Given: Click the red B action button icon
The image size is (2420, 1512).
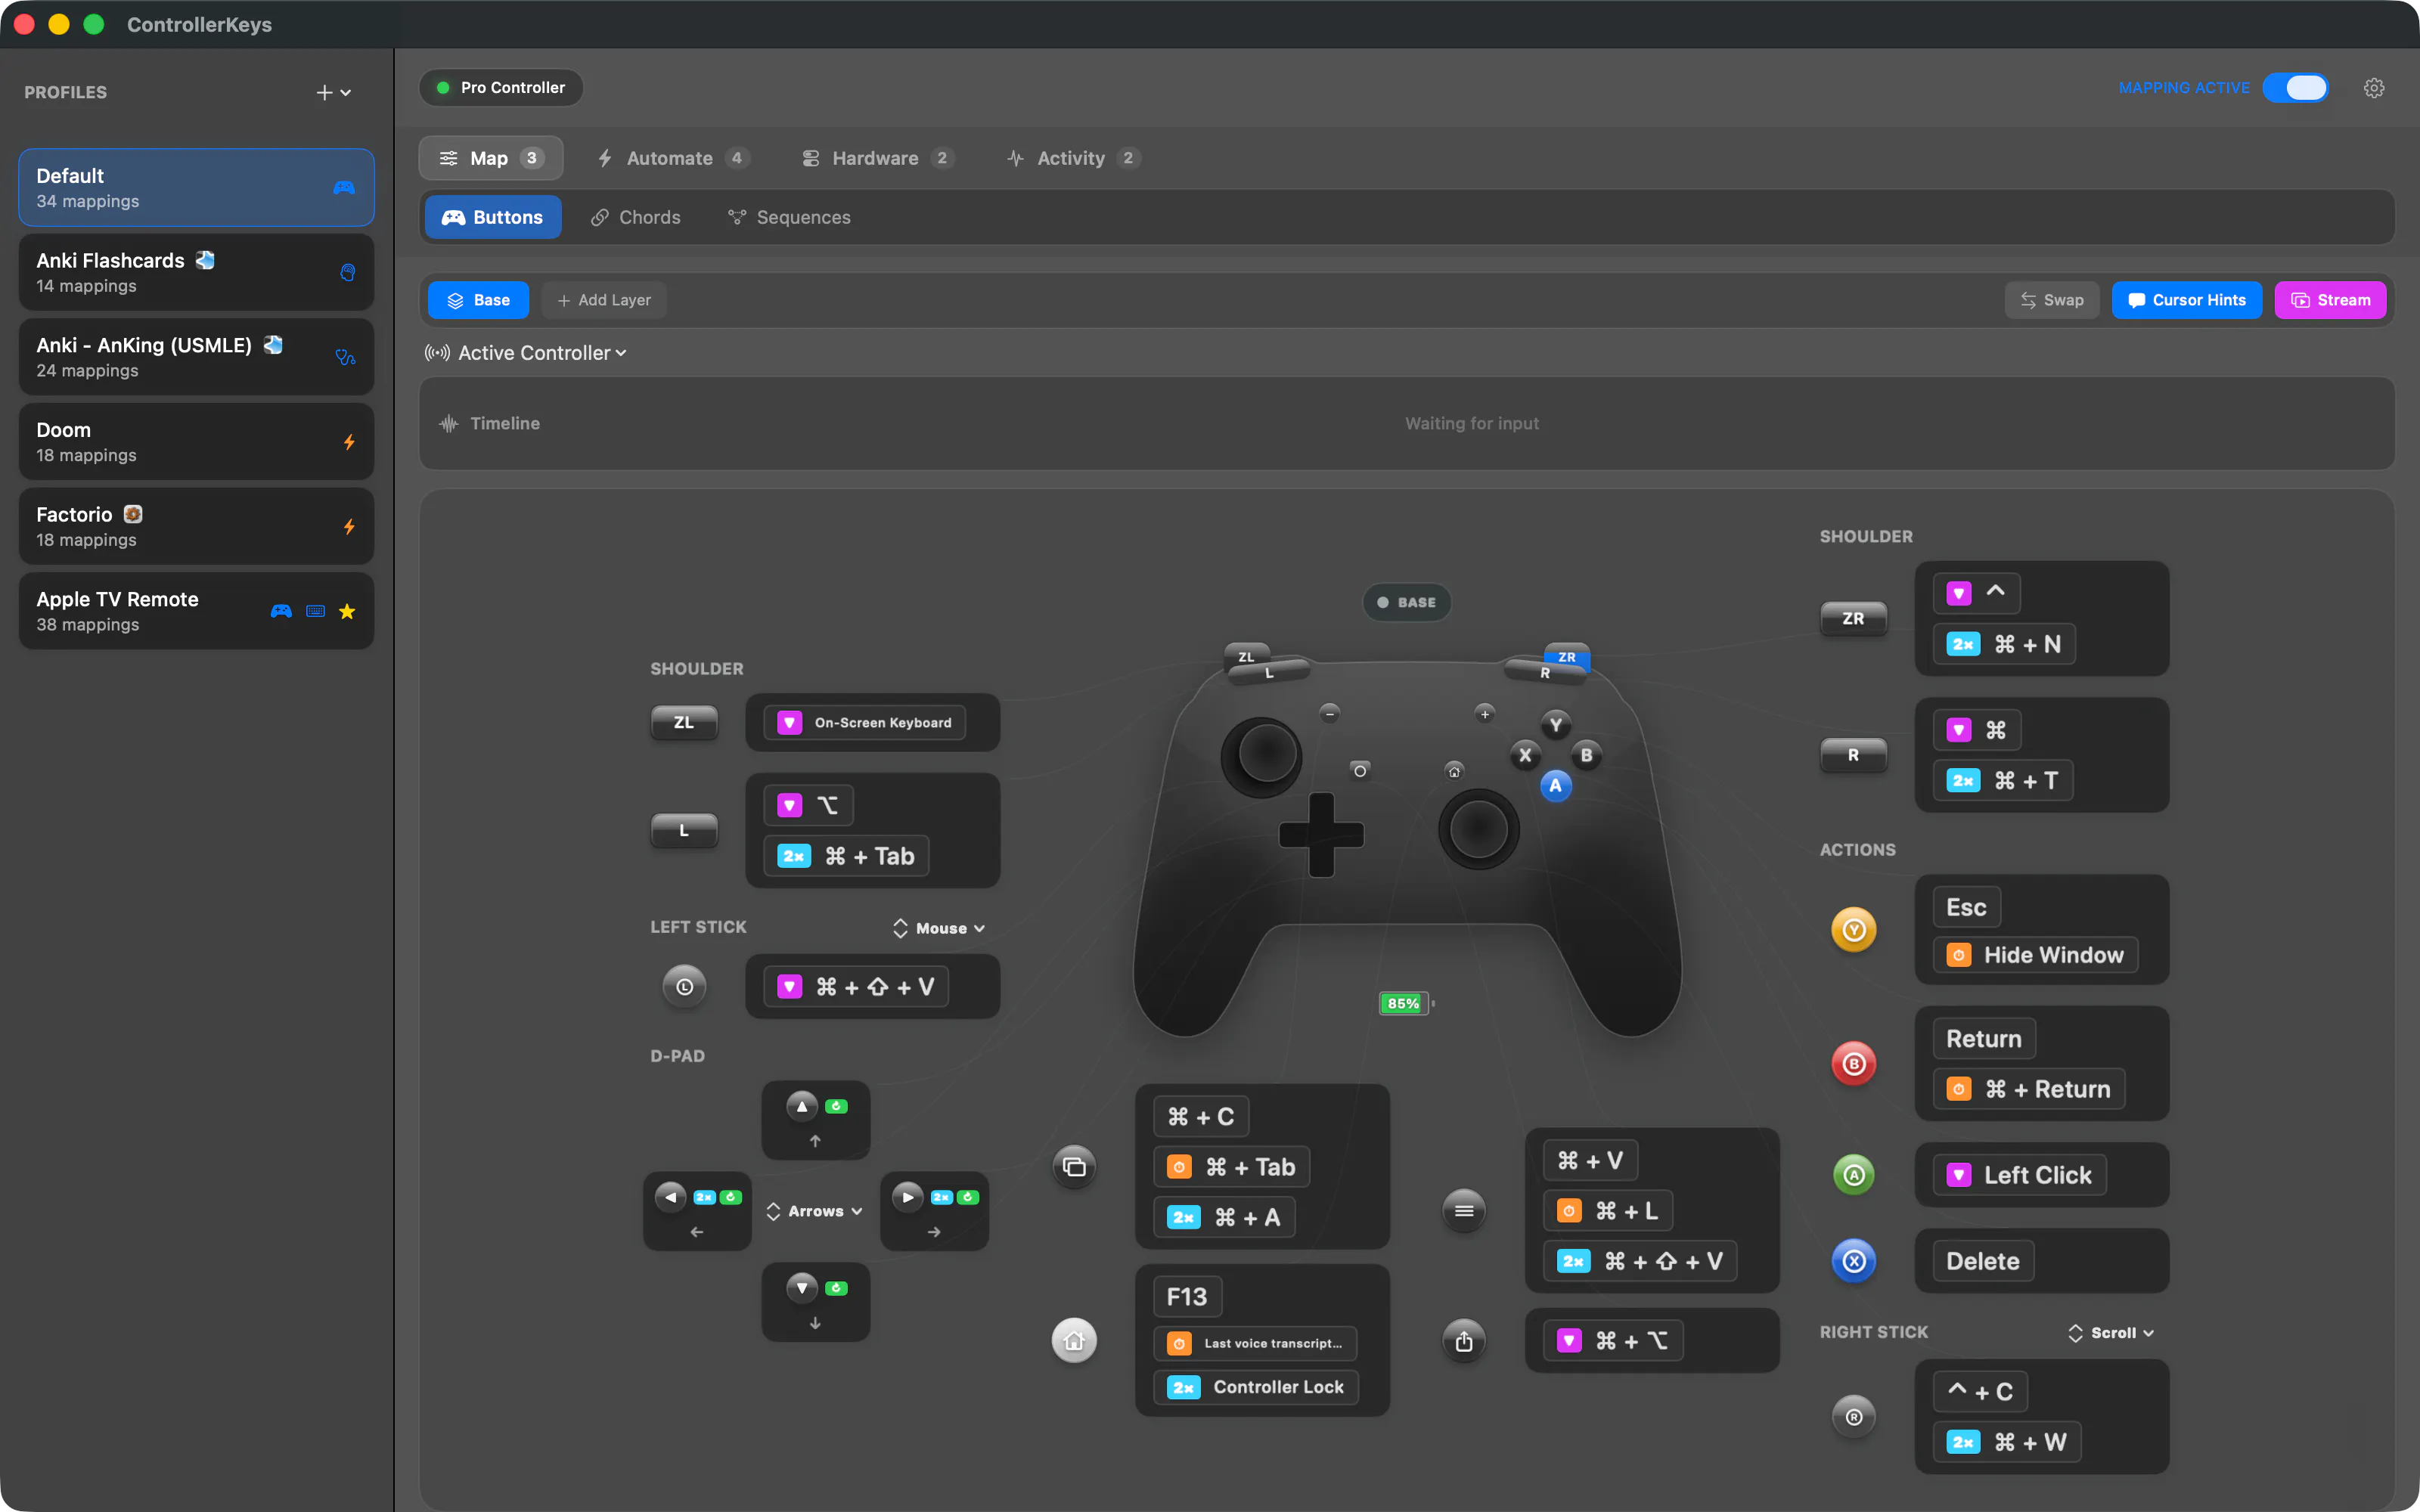Looking at the screenshot, I should coord(1853,1063).
